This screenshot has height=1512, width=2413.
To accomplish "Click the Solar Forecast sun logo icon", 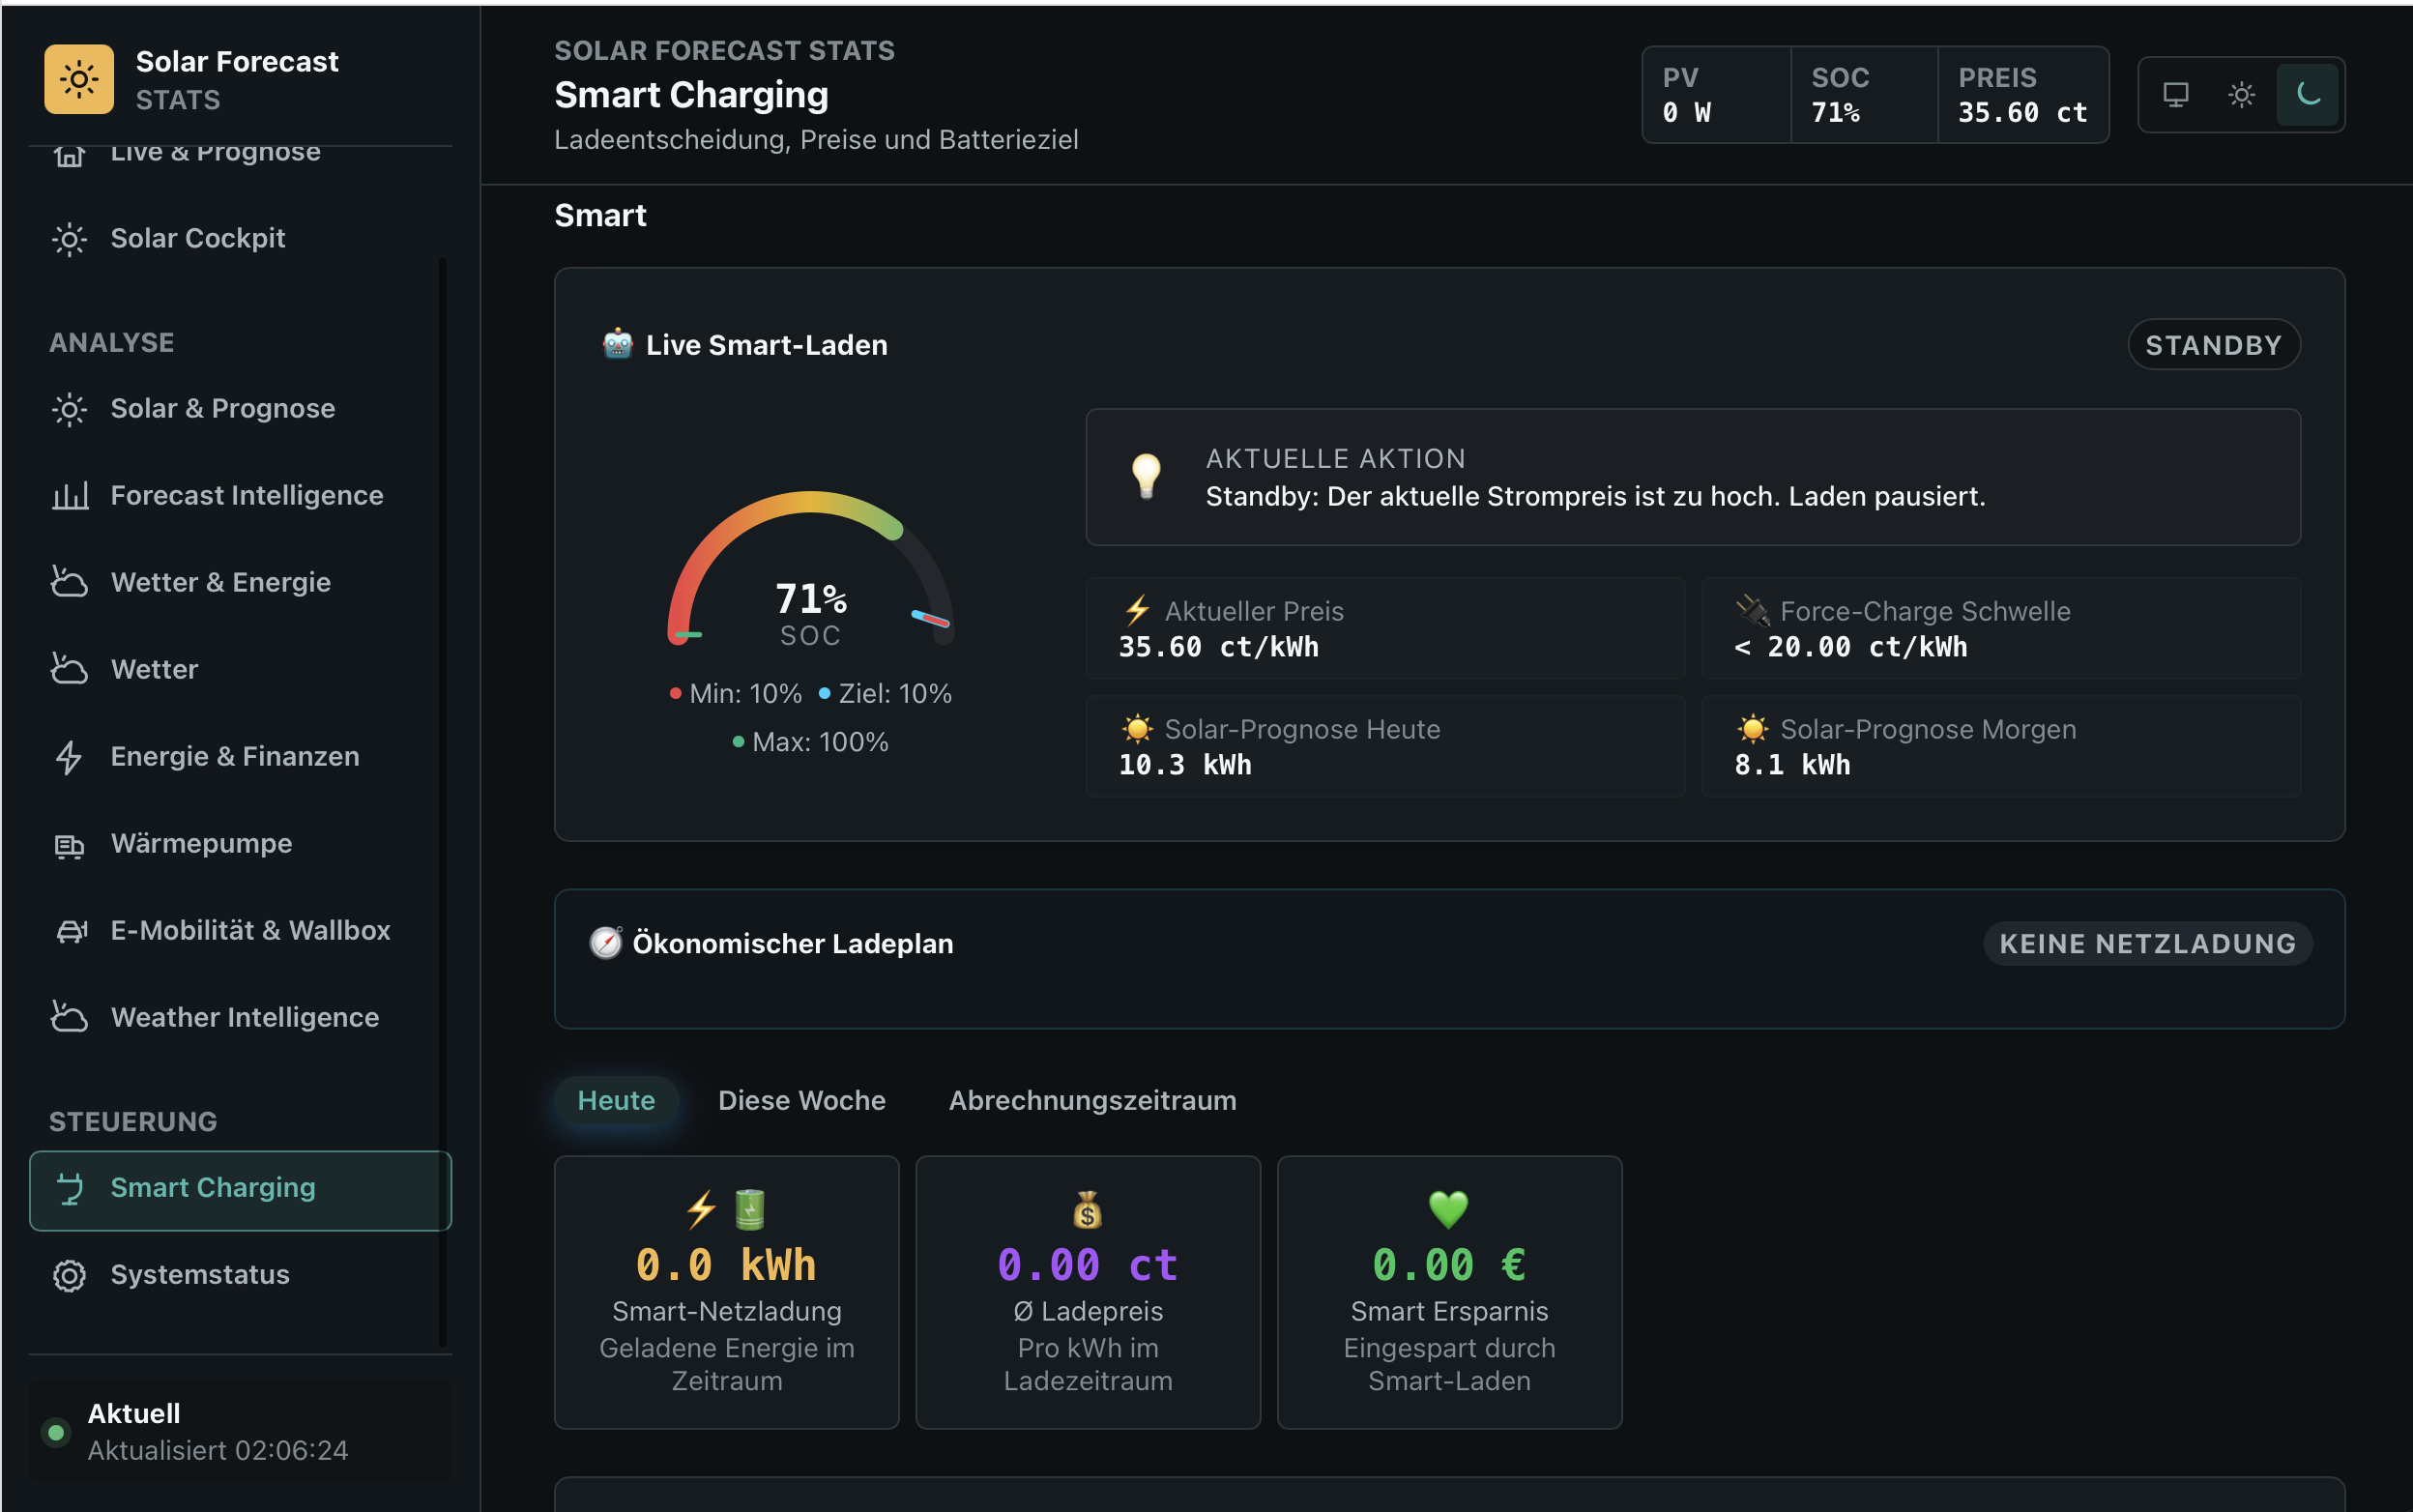I will pos(79,79).
